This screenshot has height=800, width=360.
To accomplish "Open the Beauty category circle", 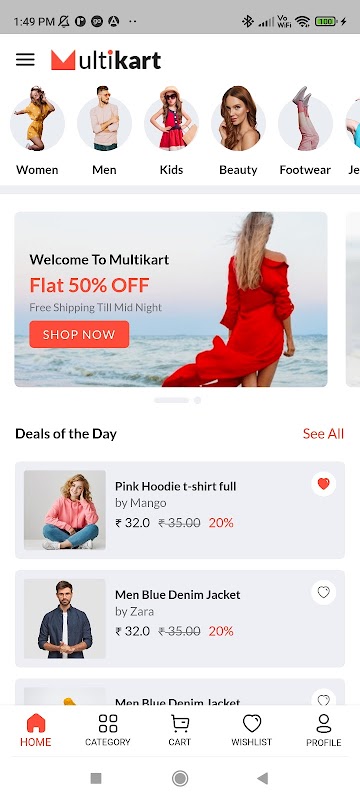I will (x=238, y=122).
